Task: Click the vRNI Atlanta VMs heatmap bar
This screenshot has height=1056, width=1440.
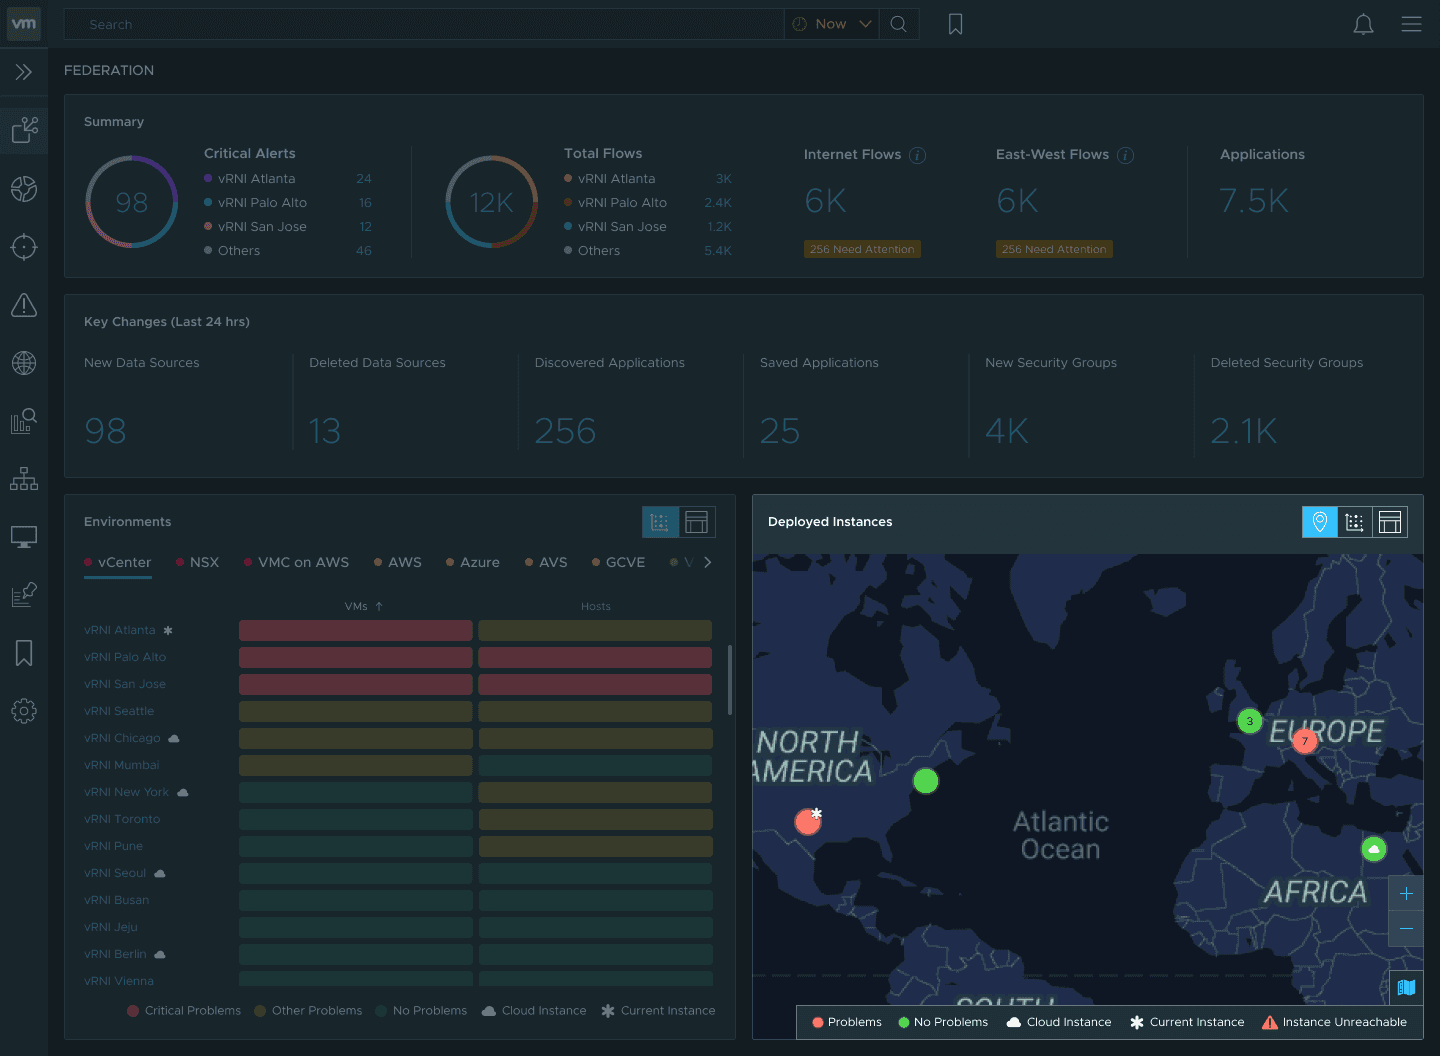Action: point(356,630)
